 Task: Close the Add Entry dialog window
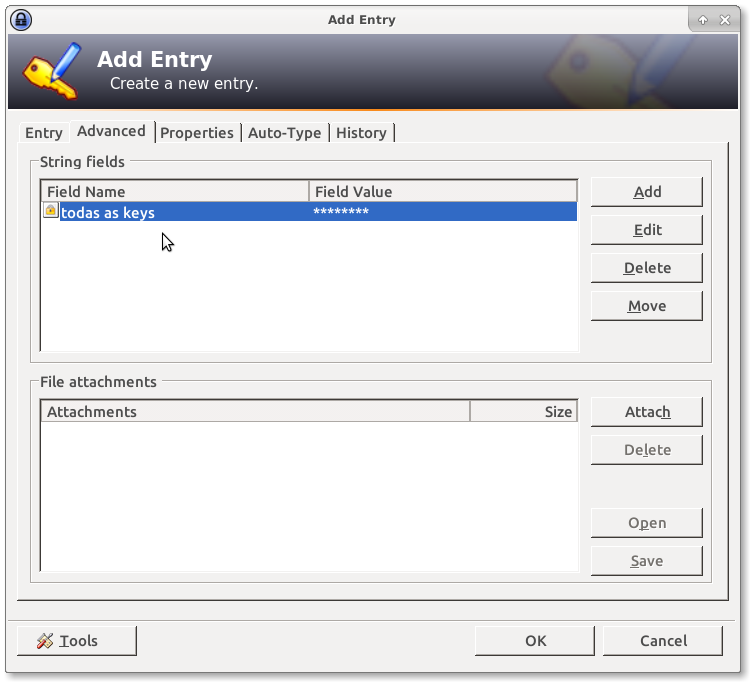[x=725, y=20]
